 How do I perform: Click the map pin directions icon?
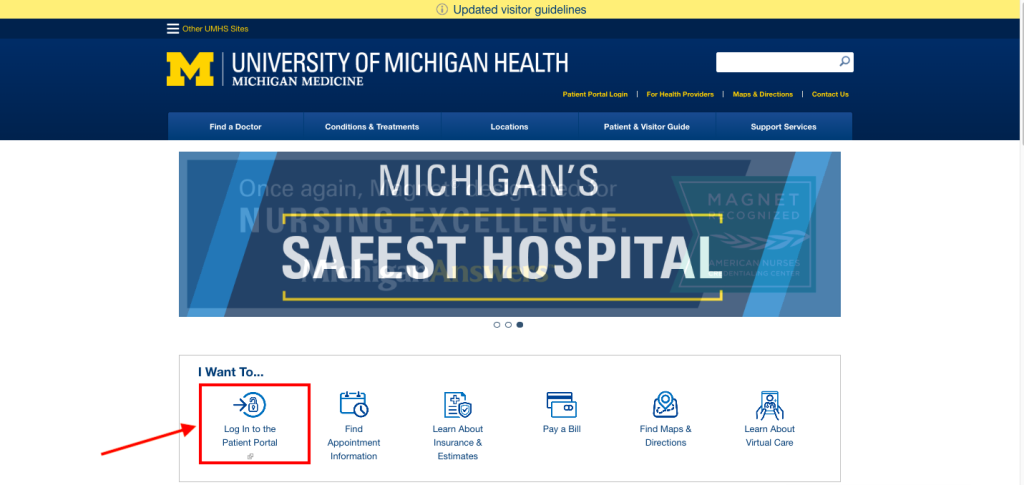click(x=665, y=405)
